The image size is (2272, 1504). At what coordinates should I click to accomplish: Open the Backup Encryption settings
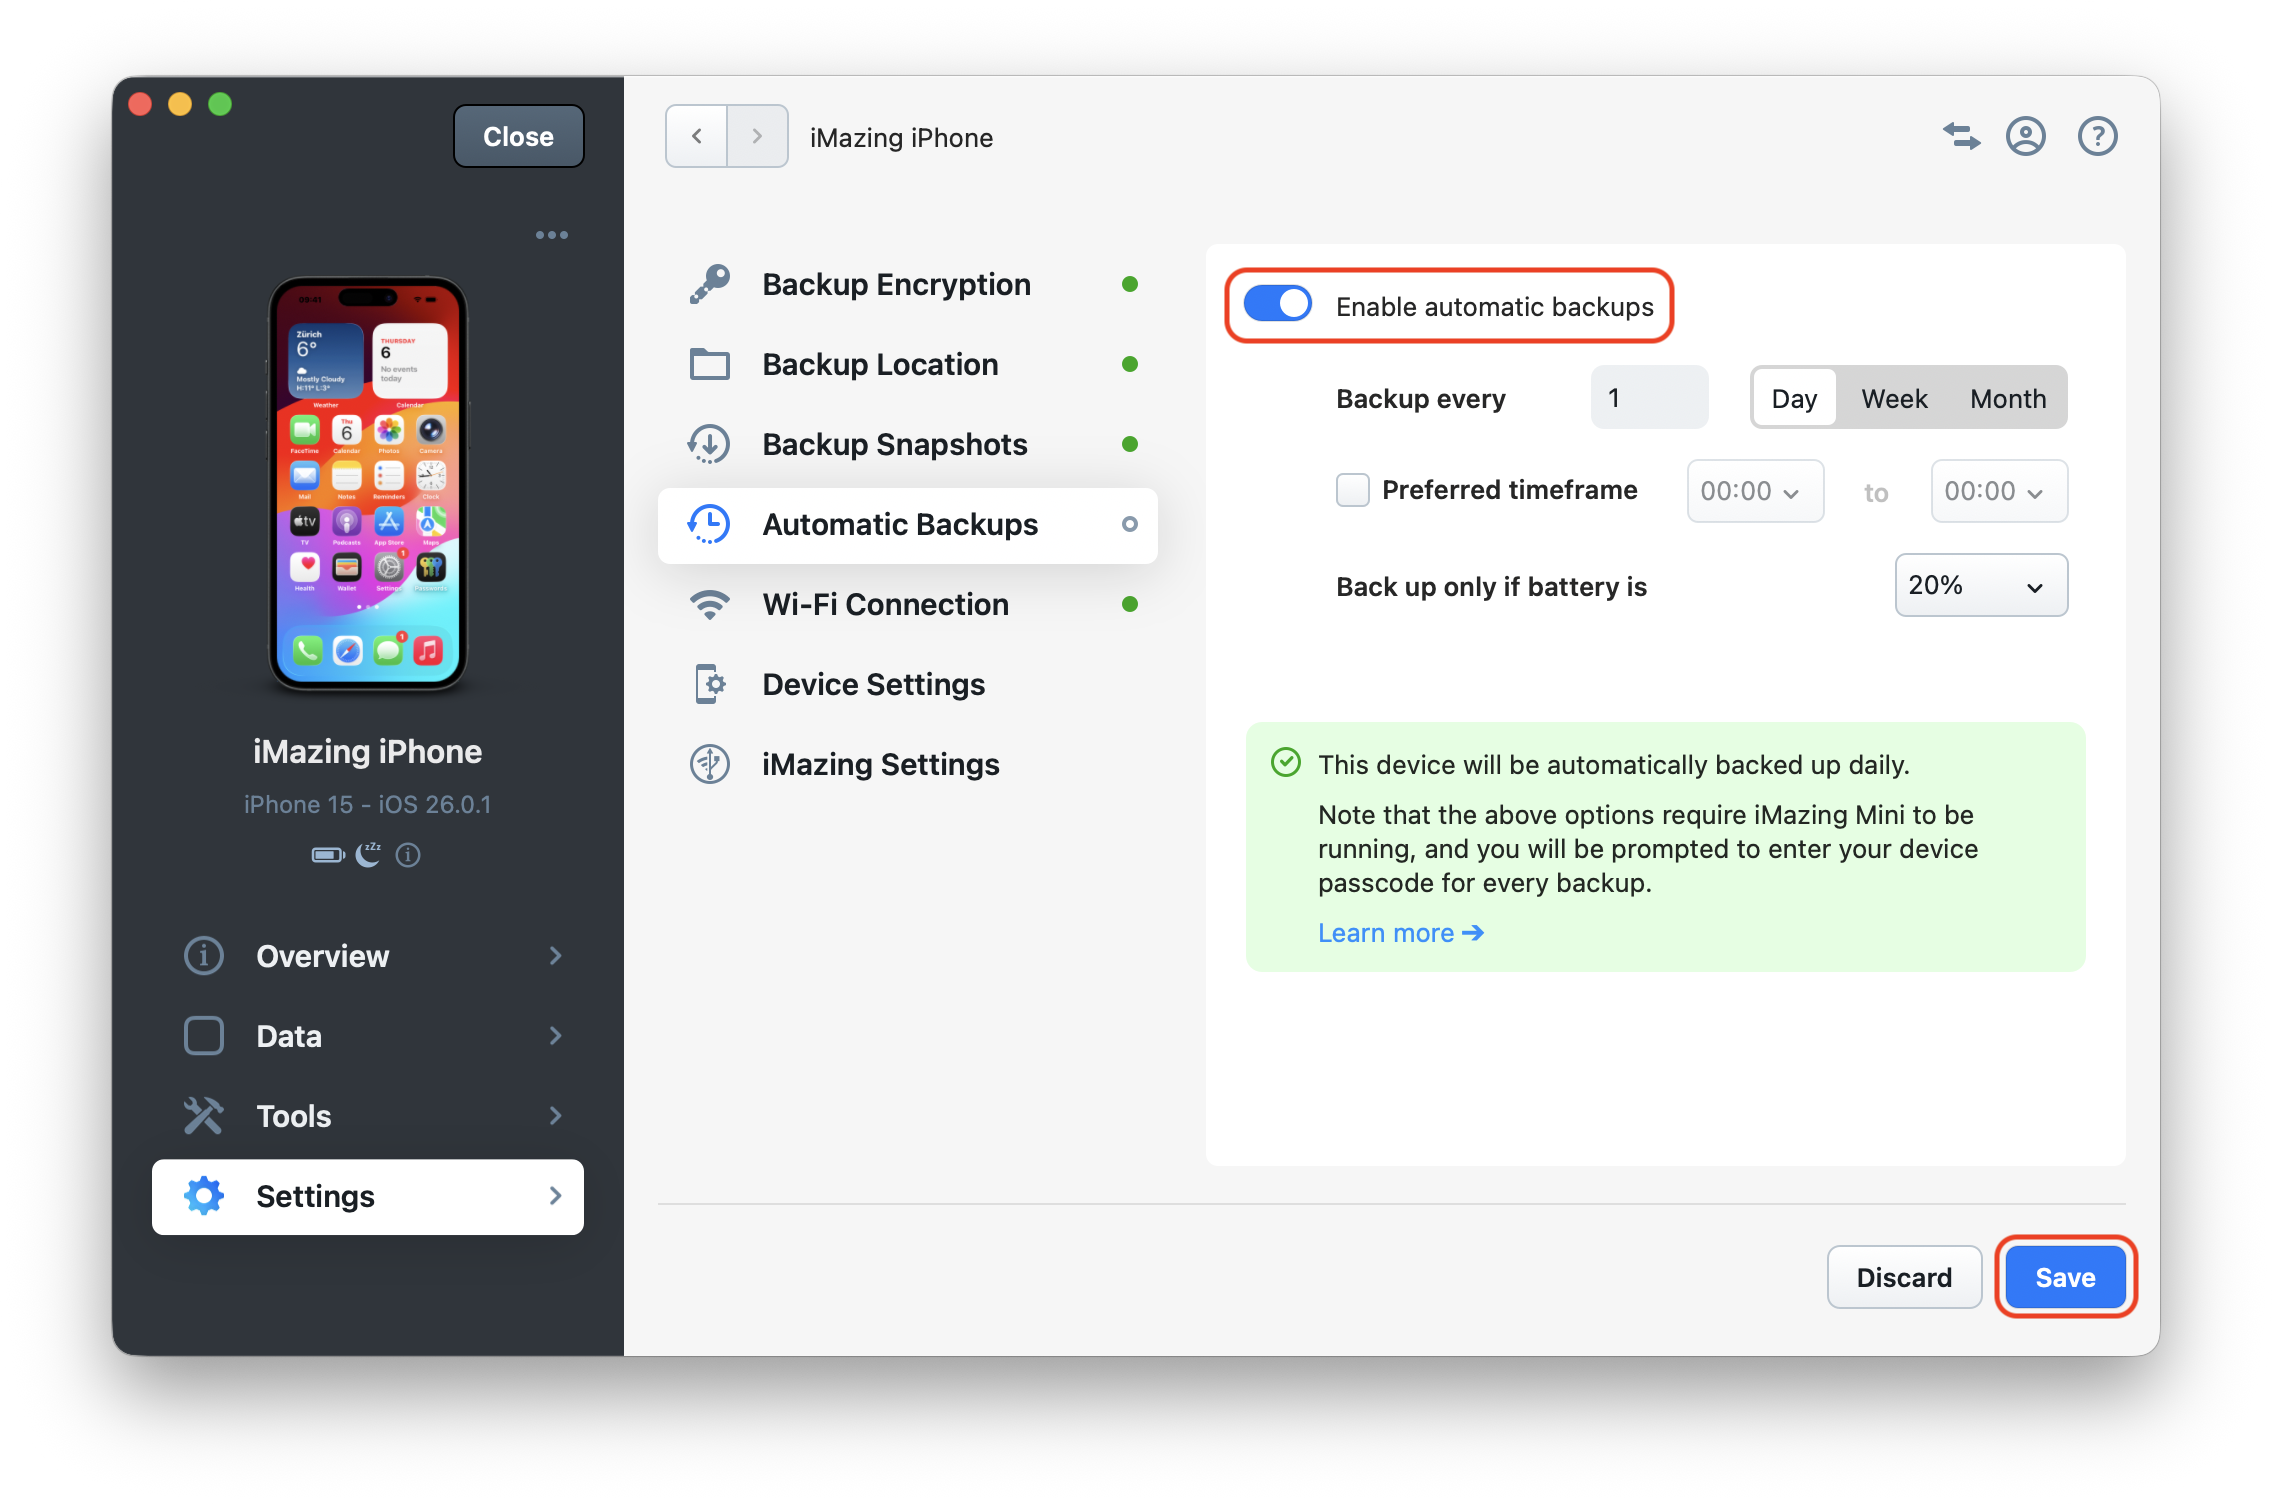[x=895, y=284]
